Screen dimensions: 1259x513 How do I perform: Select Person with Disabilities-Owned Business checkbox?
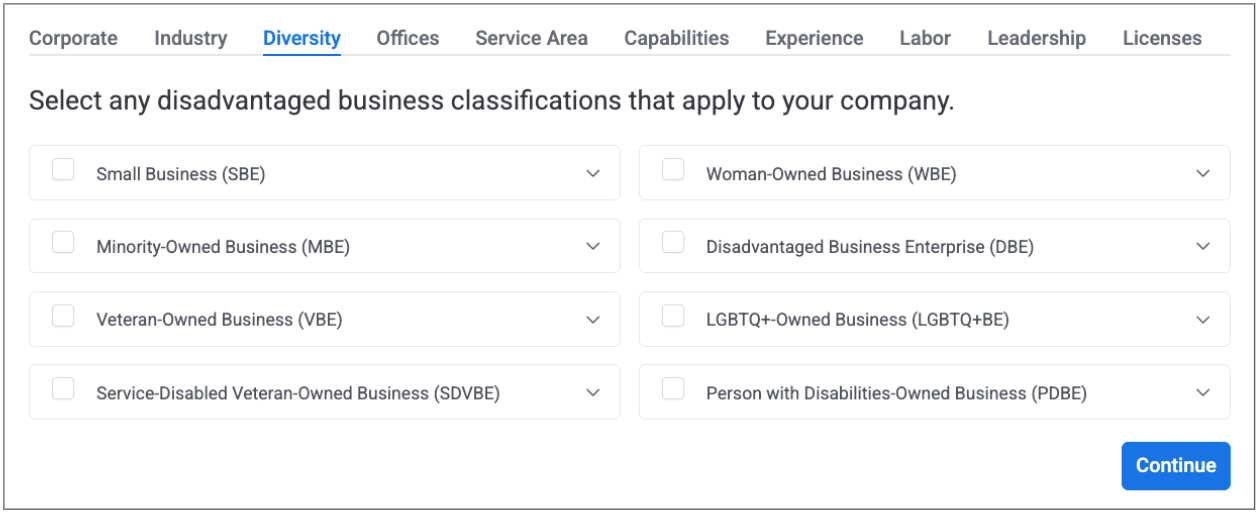click(673, 389)
